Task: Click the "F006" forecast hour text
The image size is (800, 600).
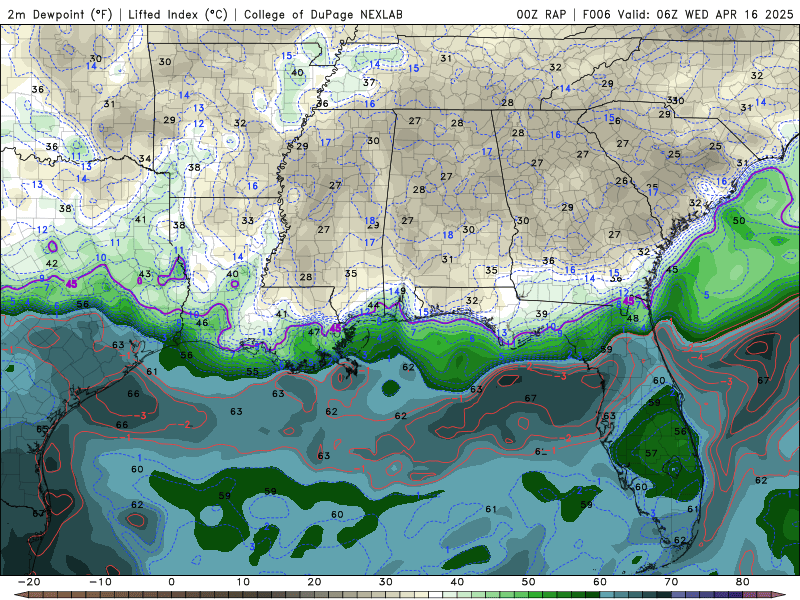Action: point(596,14)
